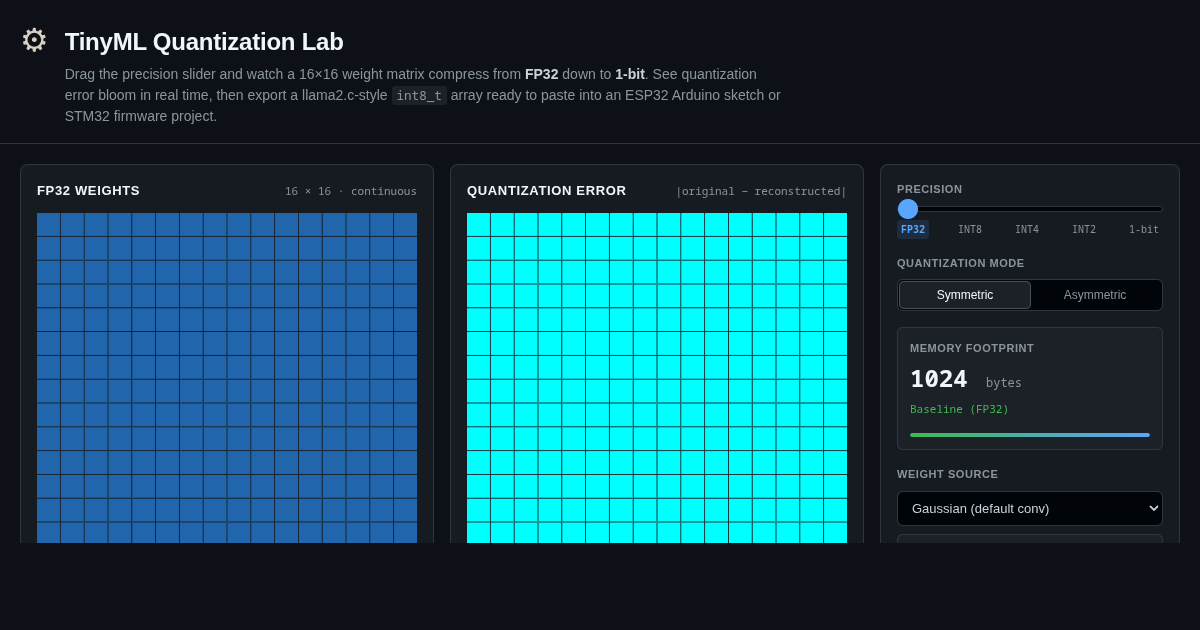The width and height of the screenshot is (1200, 630).
Task: Click the PRECISION section label
Action: coord(930,189)
